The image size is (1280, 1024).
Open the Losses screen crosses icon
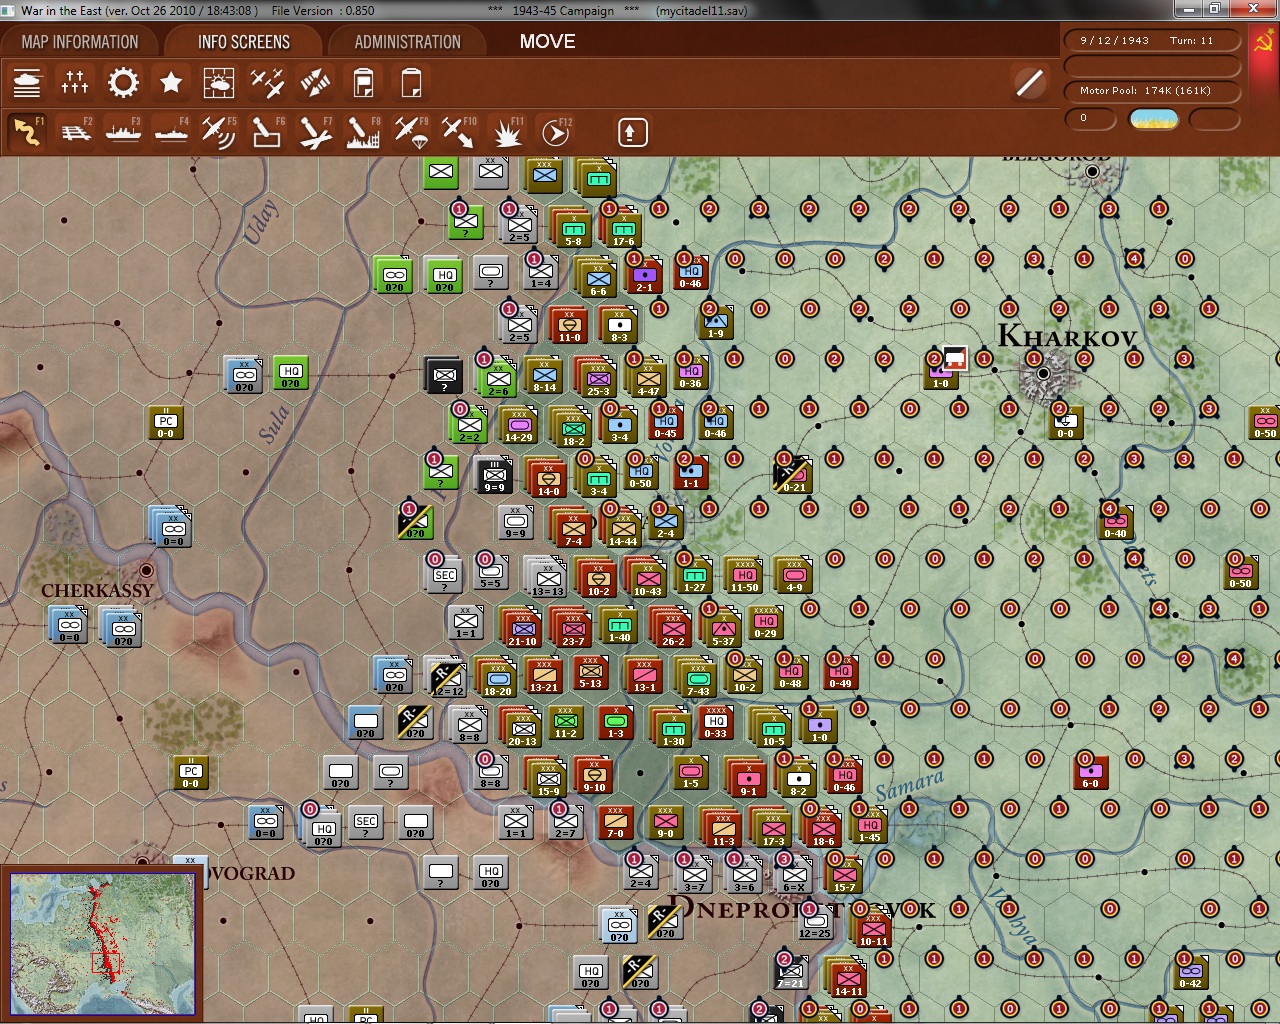click(75, 83)
